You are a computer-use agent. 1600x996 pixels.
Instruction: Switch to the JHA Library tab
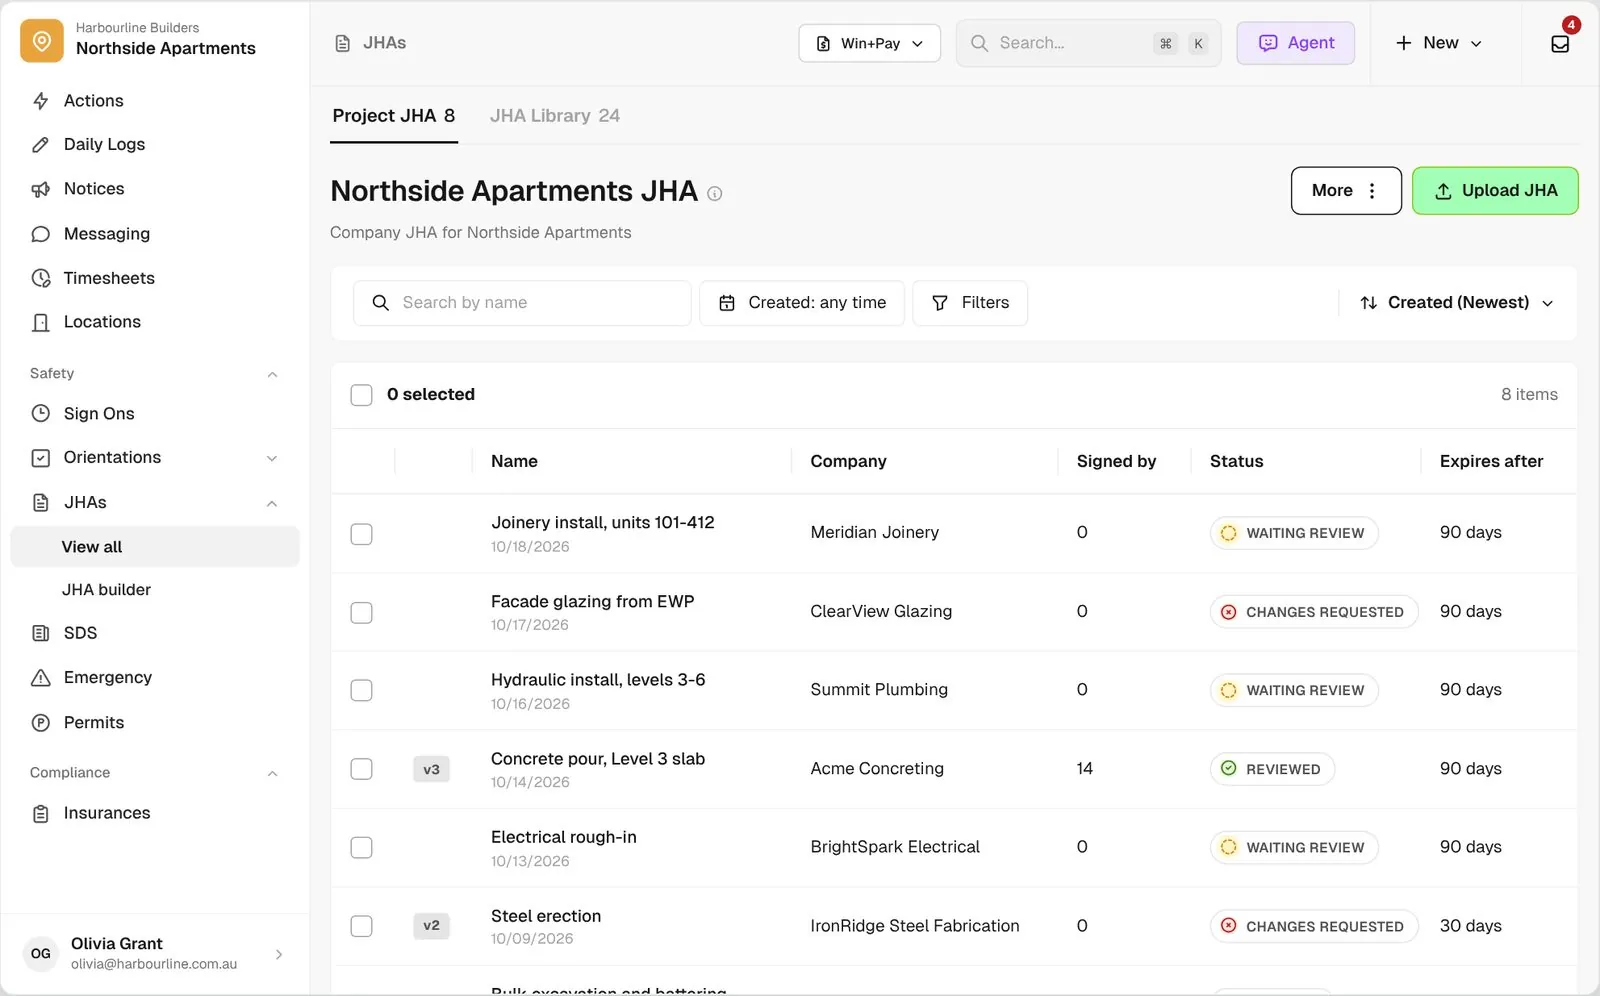click(x=555, y=116)
